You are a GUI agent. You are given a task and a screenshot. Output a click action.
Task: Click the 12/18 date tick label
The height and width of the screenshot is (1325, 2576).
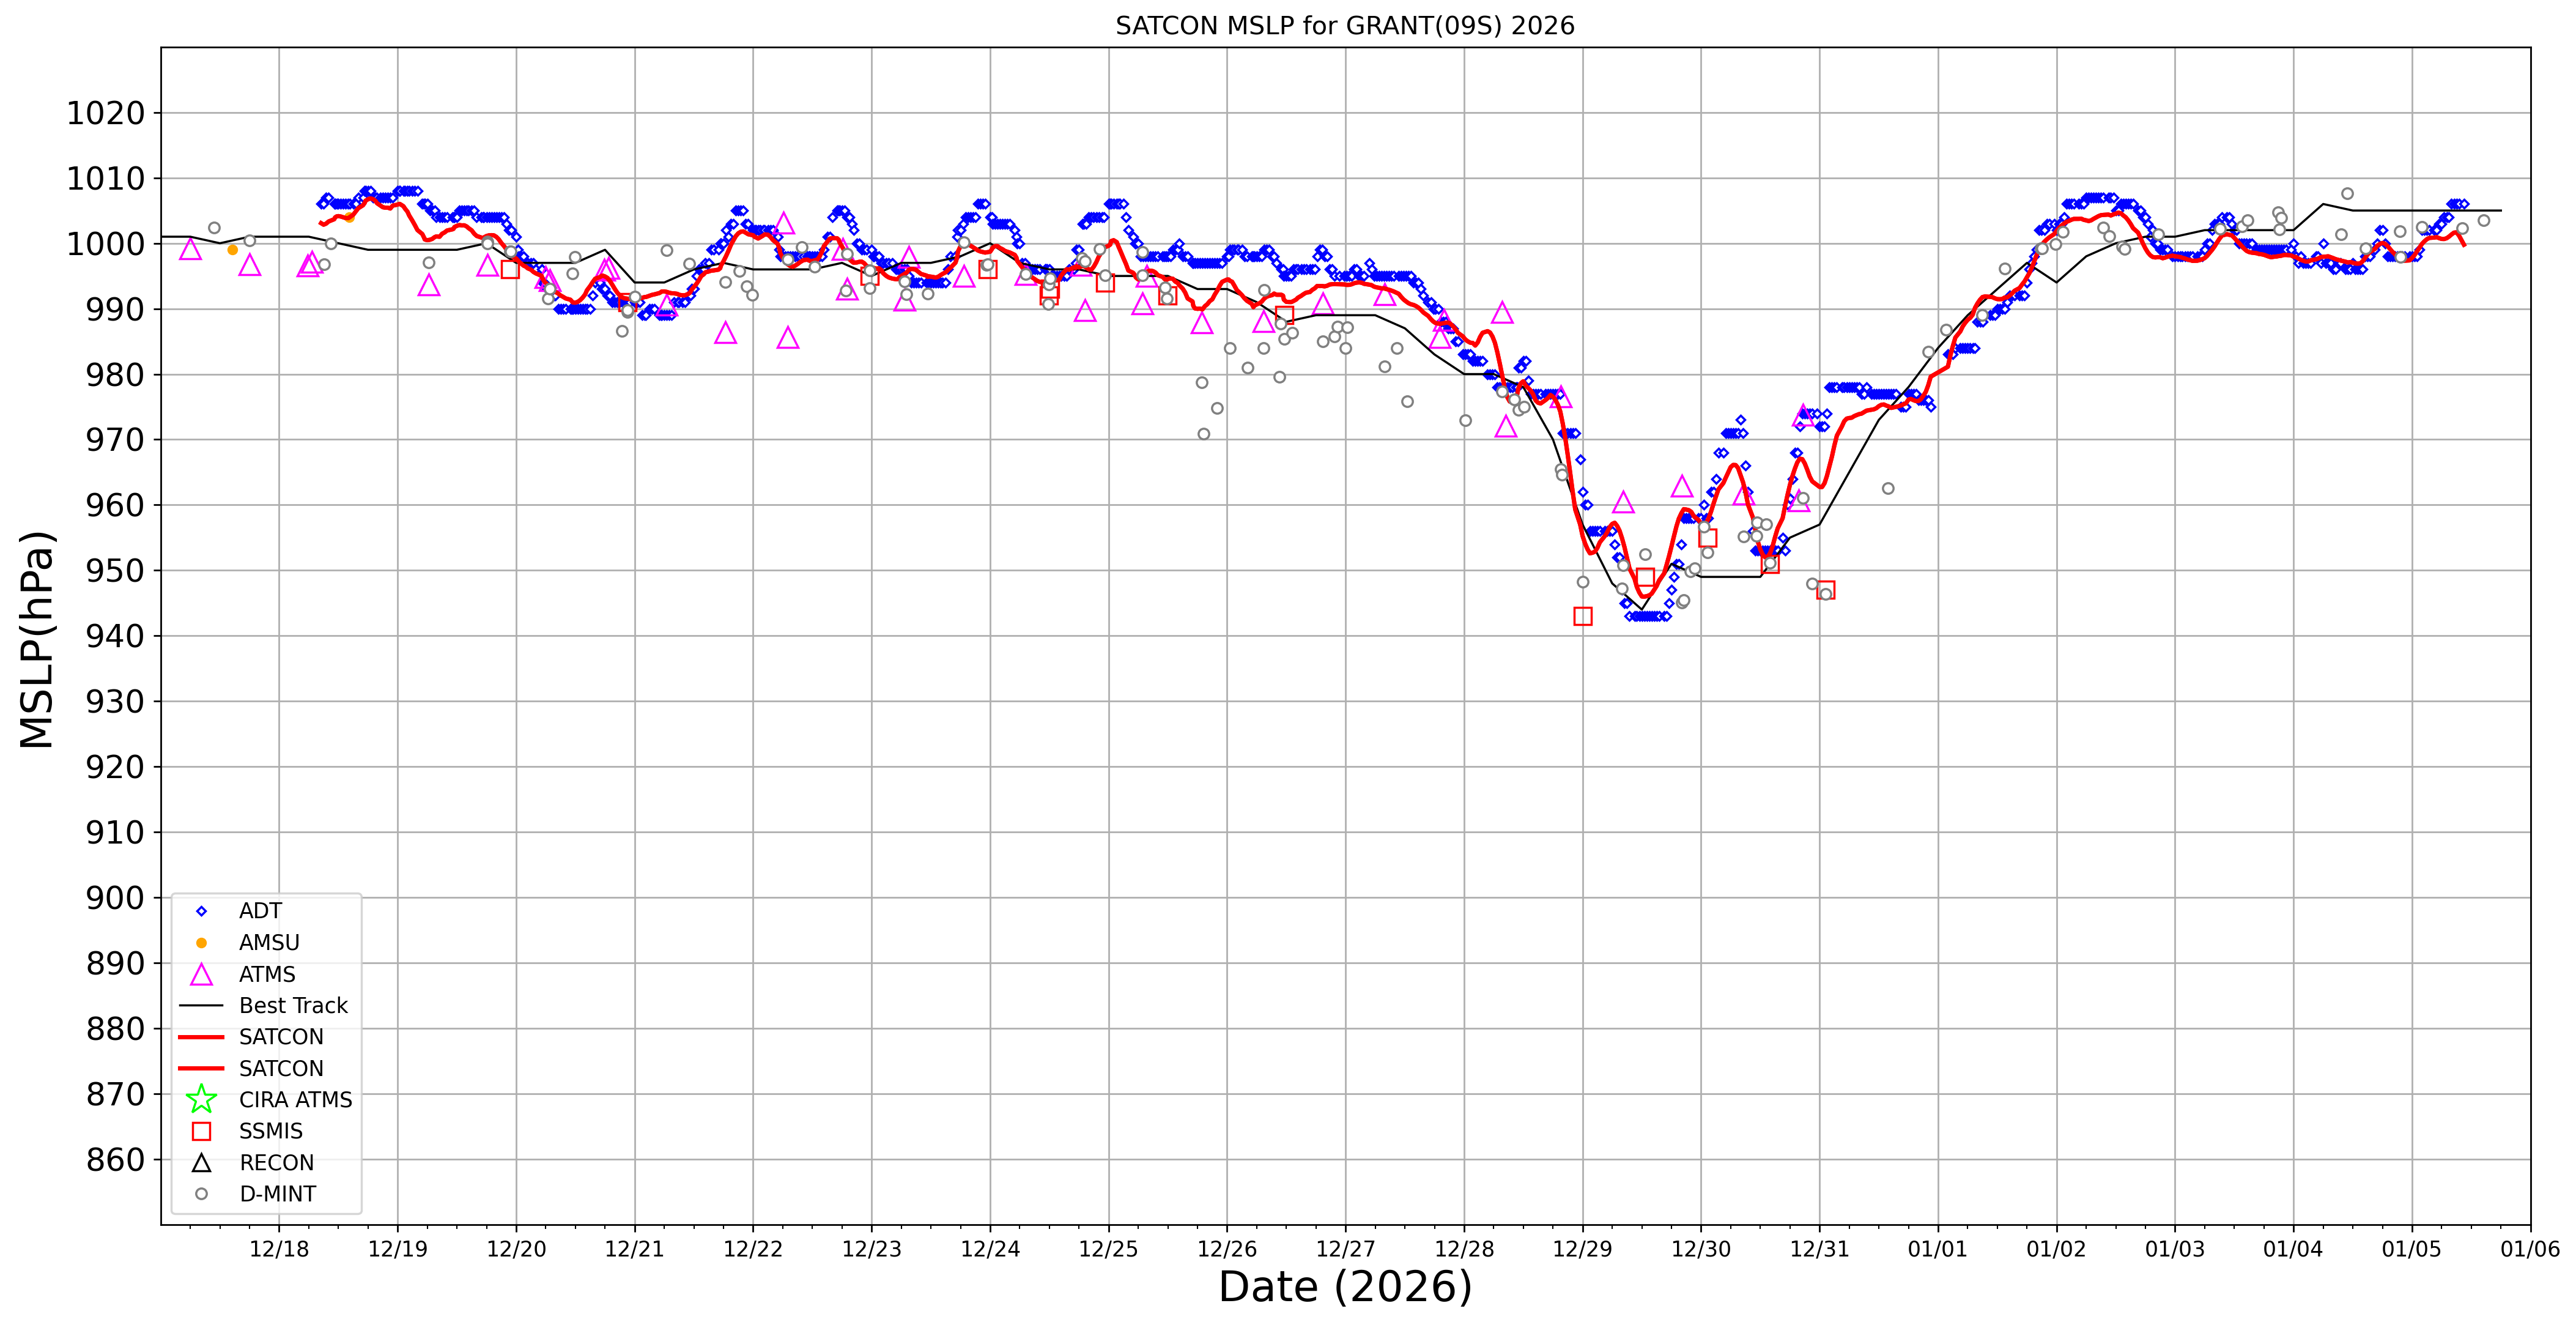click(x=279, y=1249)
